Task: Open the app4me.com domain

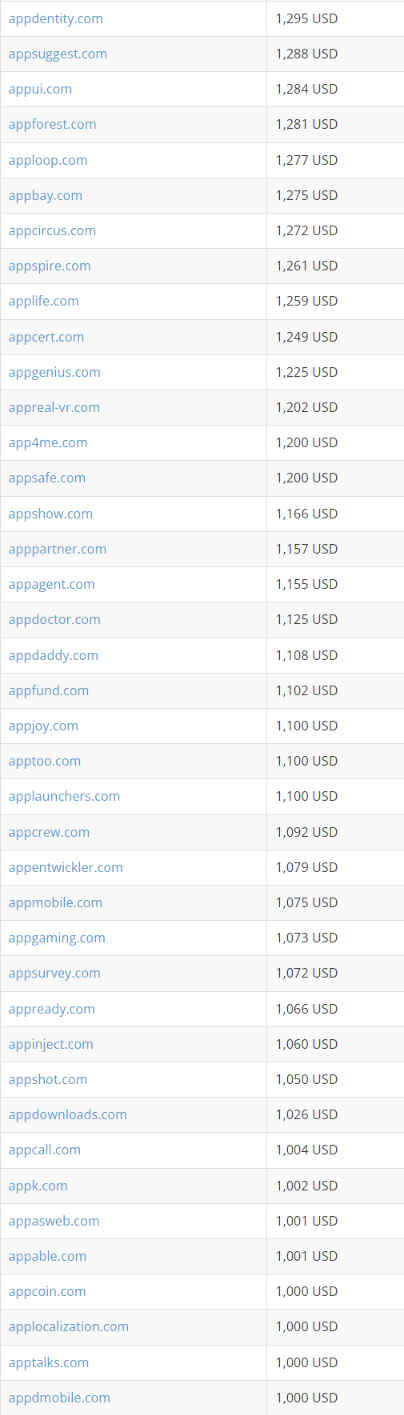Action: pyautogui.click(x=48, y=442)
